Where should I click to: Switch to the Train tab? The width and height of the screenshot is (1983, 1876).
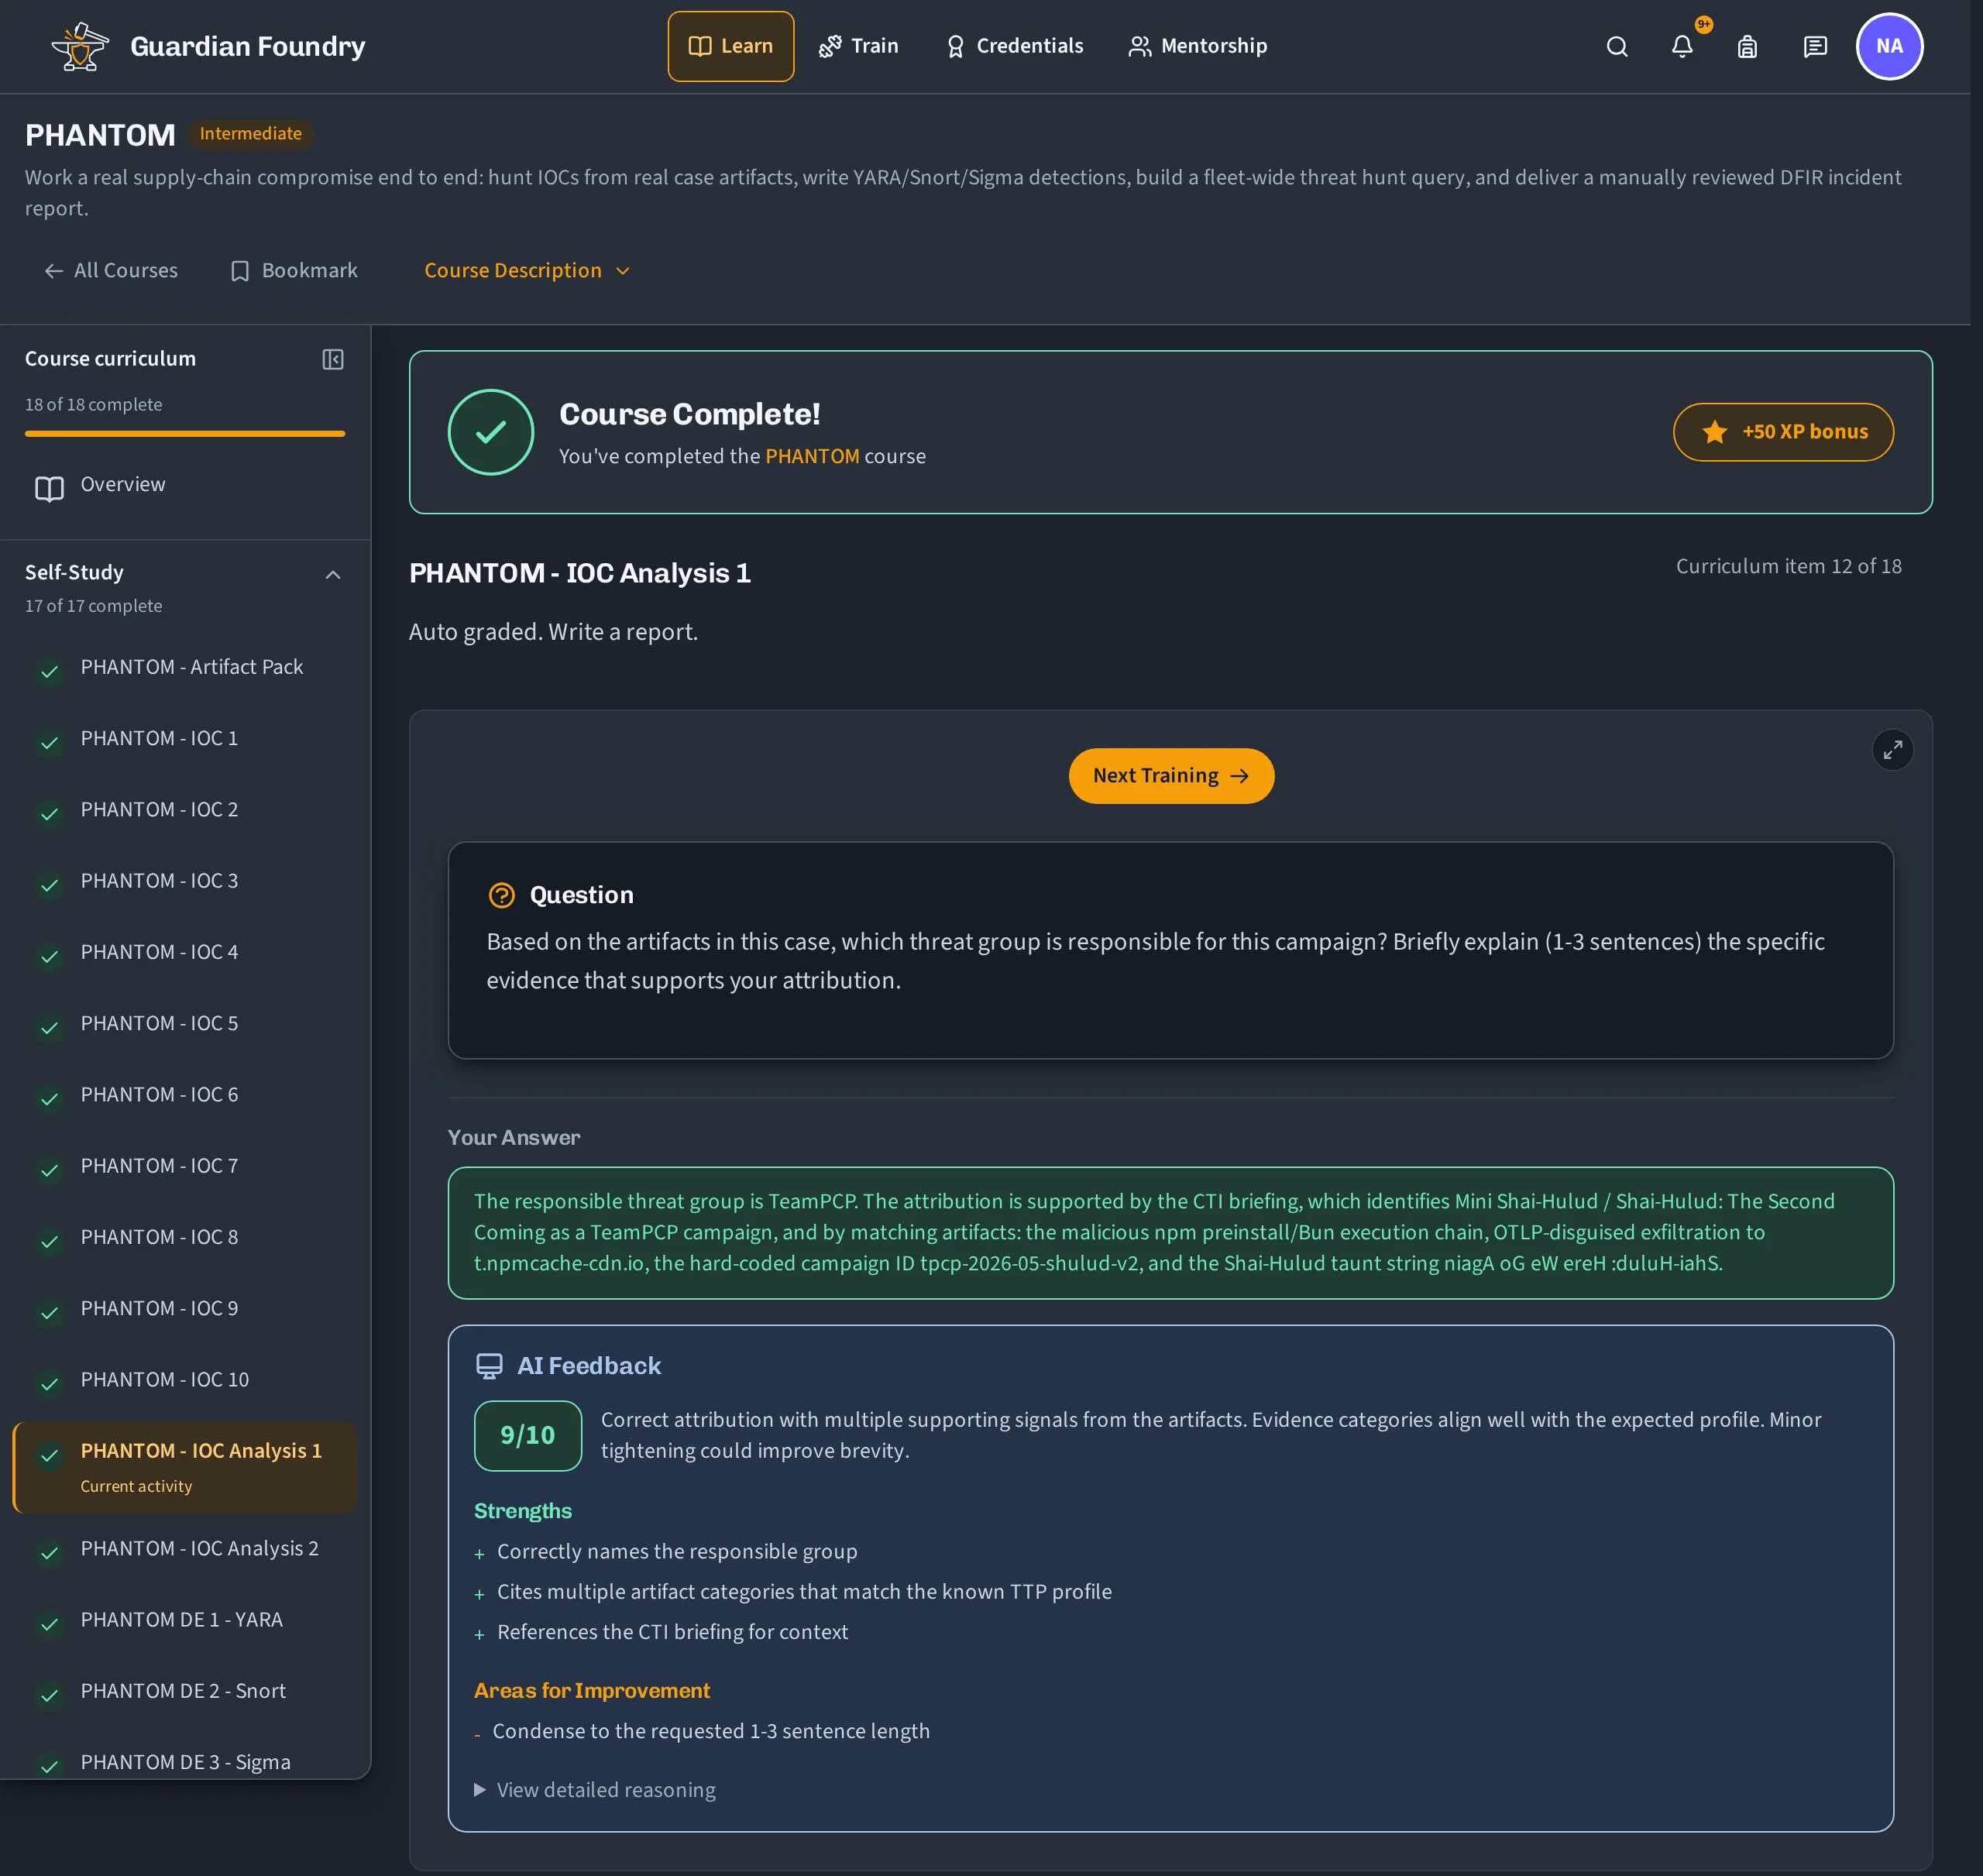click(858, 46)
